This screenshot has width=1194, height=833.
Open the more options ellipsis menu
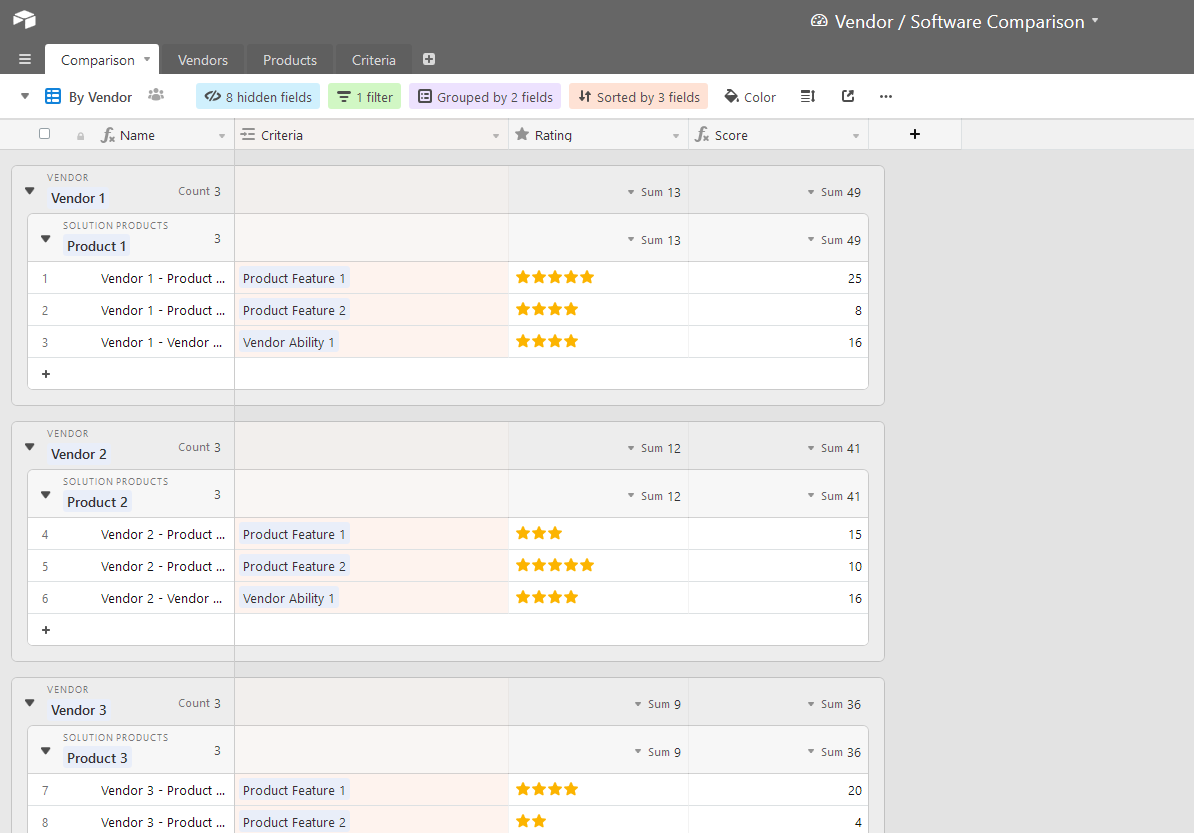click(886, 97)
